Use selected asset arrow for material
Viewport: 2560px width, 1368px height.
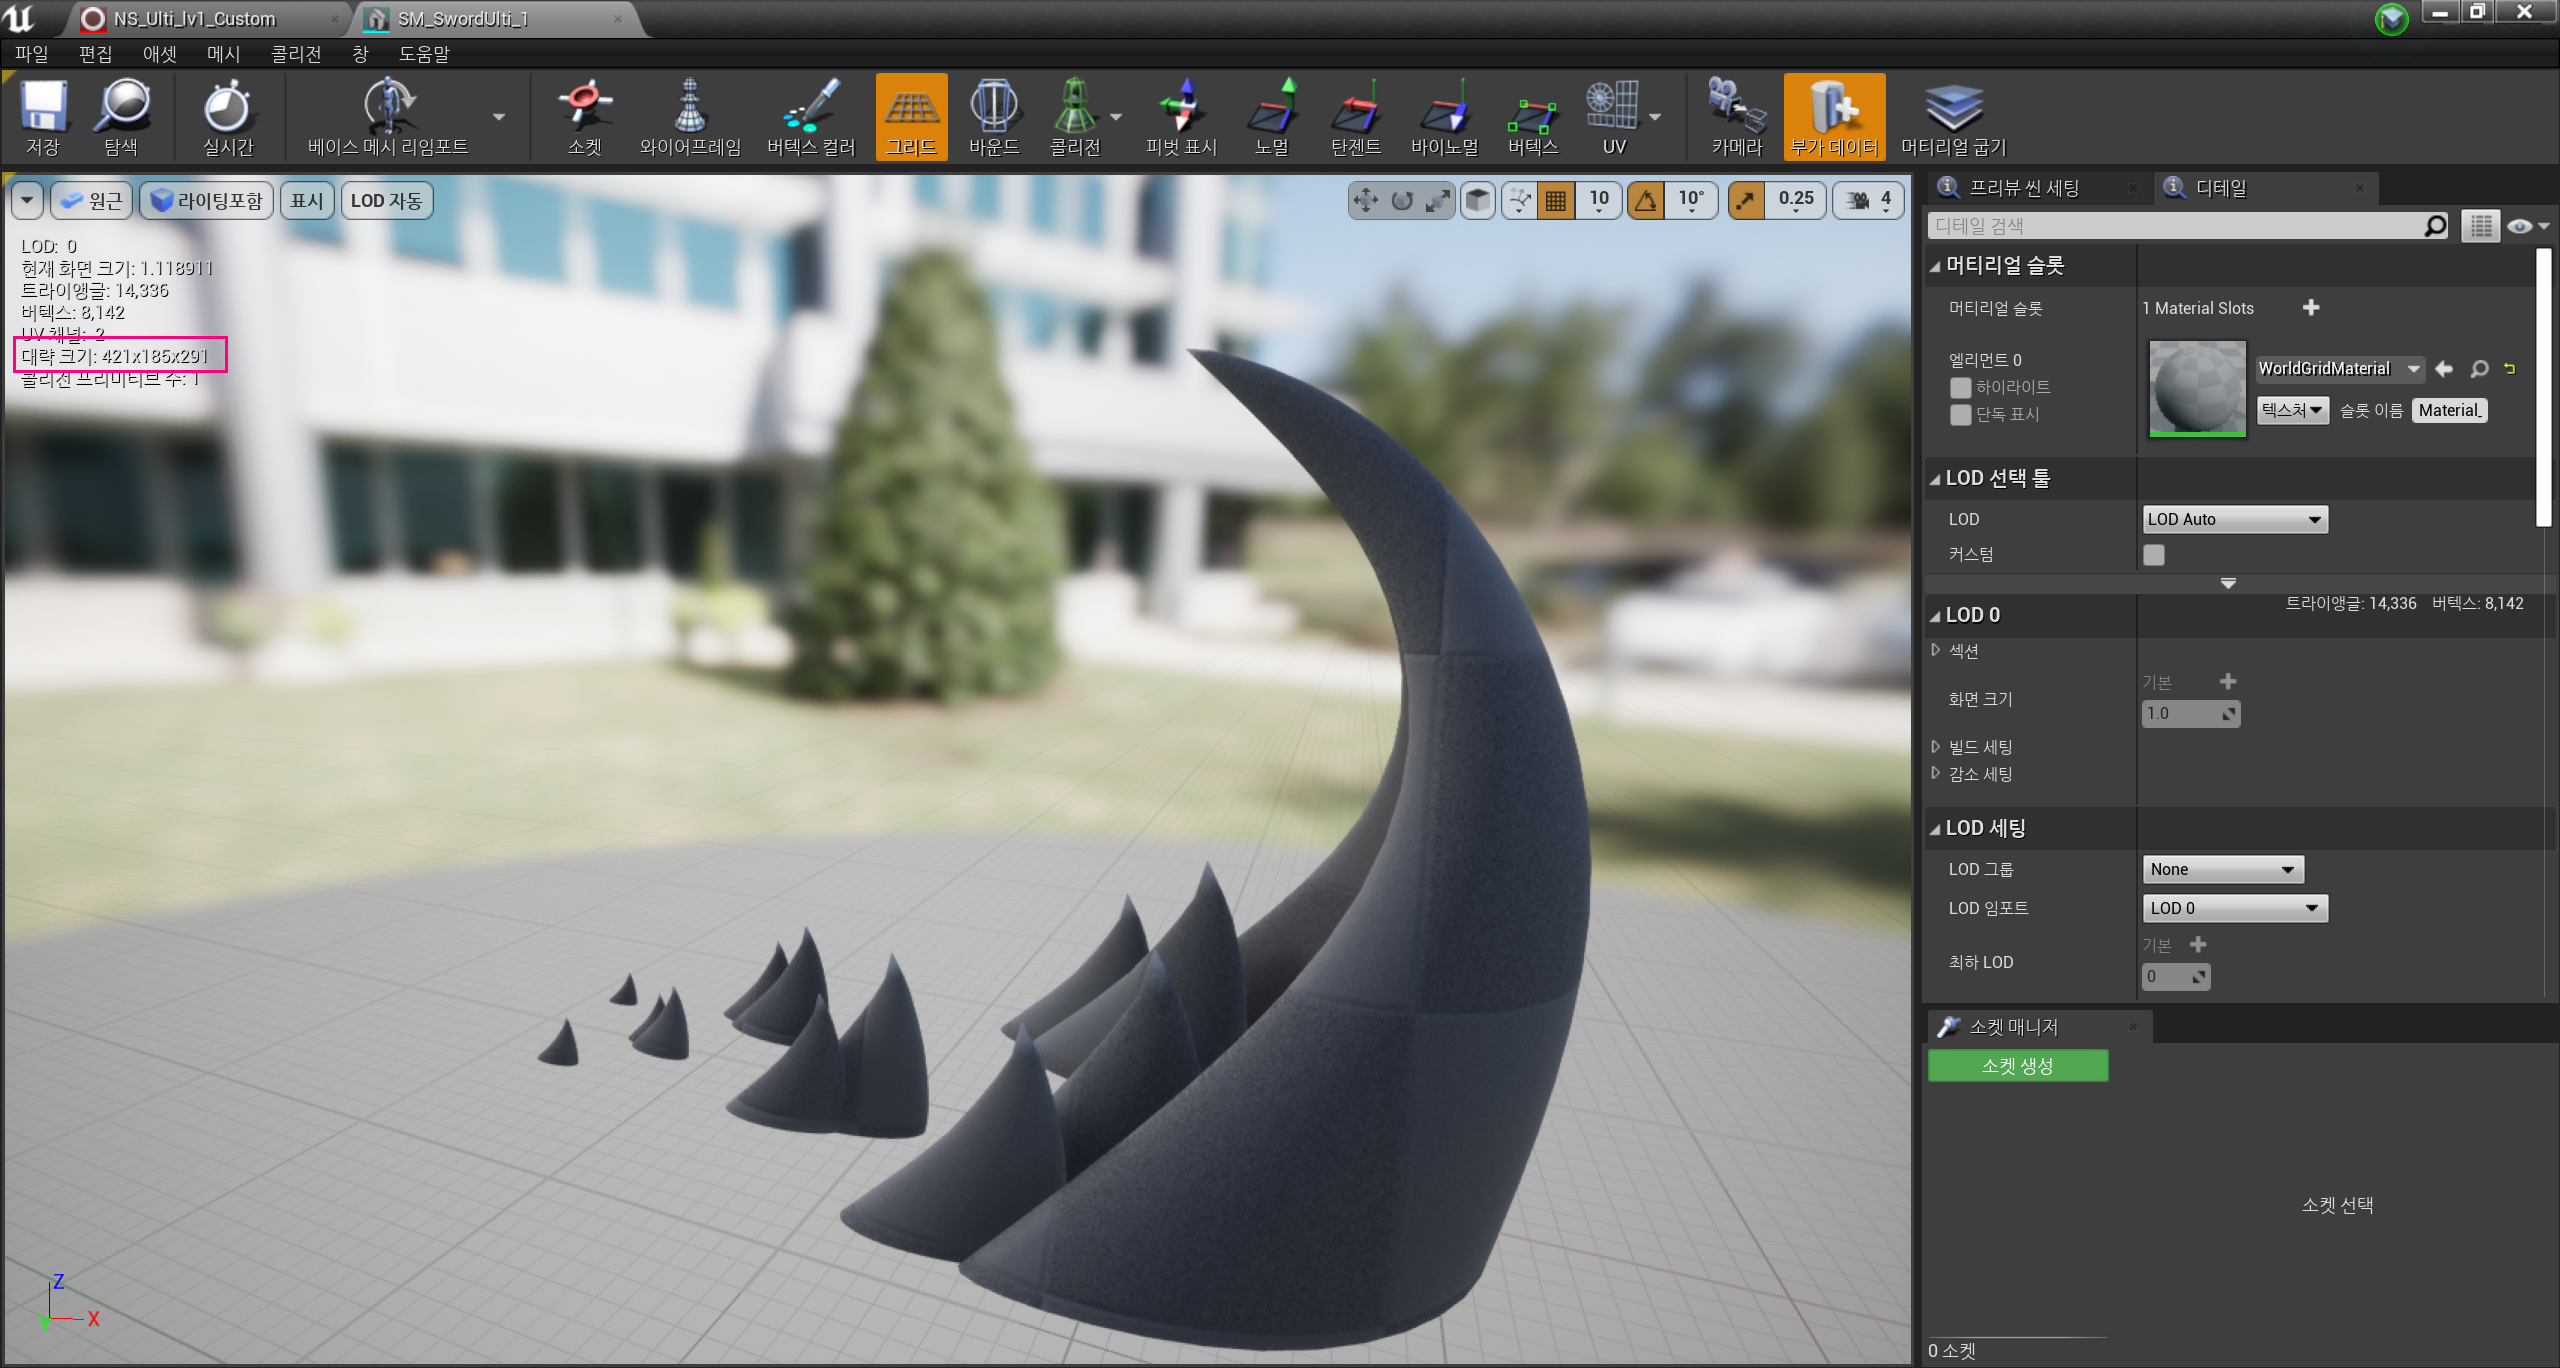[2444, 369]
